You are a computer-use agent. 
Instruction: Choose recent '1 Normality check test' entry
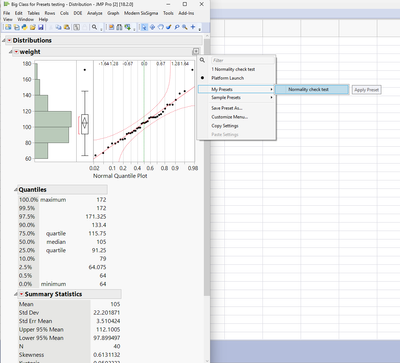[233, 69]
